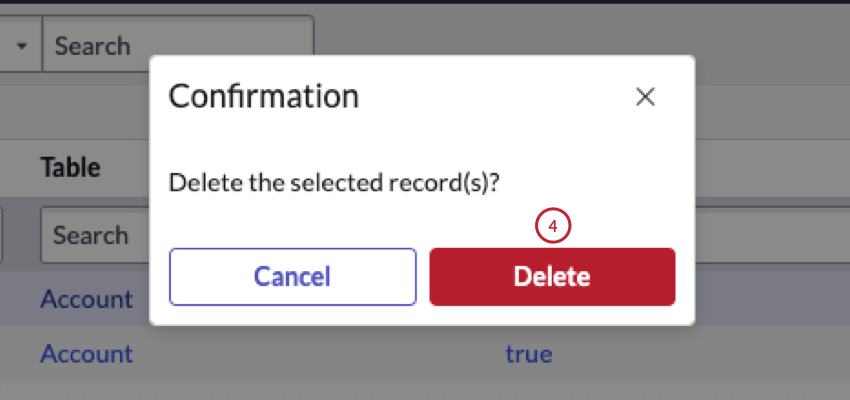Image resolution: width=850 pixels, height=400 pixels.
Task: Sort by the Table column header
Action: [70, 167]
